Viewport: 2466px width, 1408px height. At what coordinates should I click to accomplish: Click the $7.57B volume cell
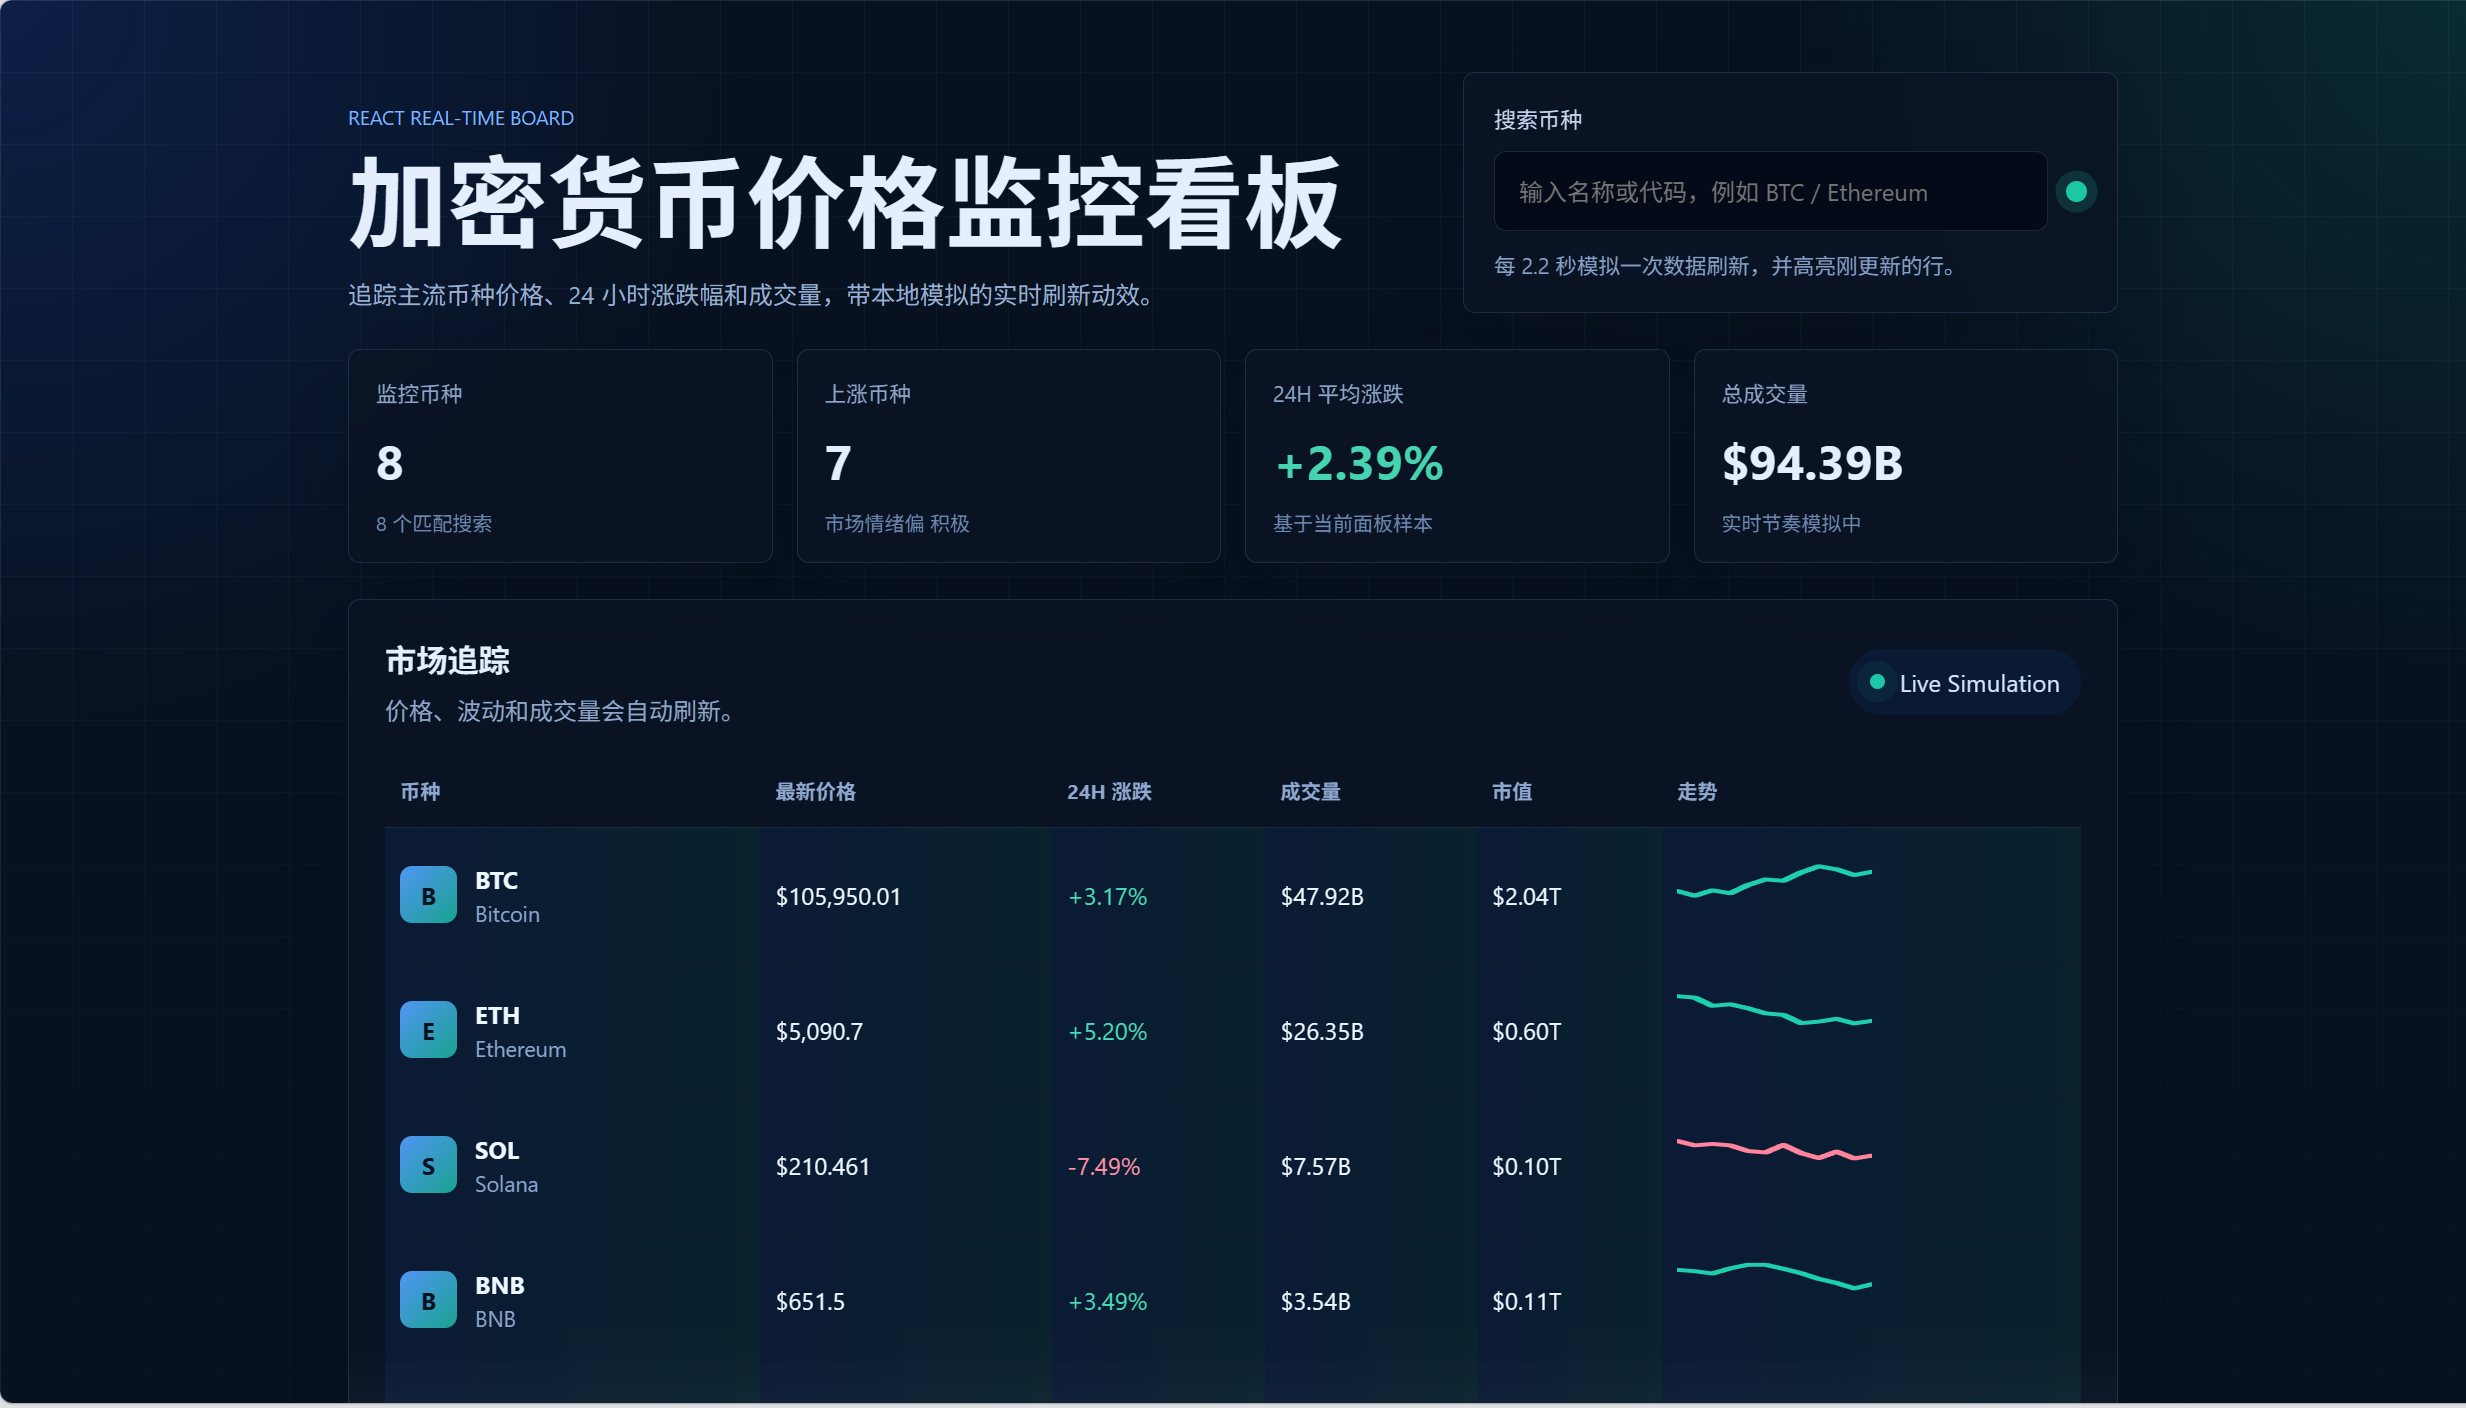click(1315, 1166)
